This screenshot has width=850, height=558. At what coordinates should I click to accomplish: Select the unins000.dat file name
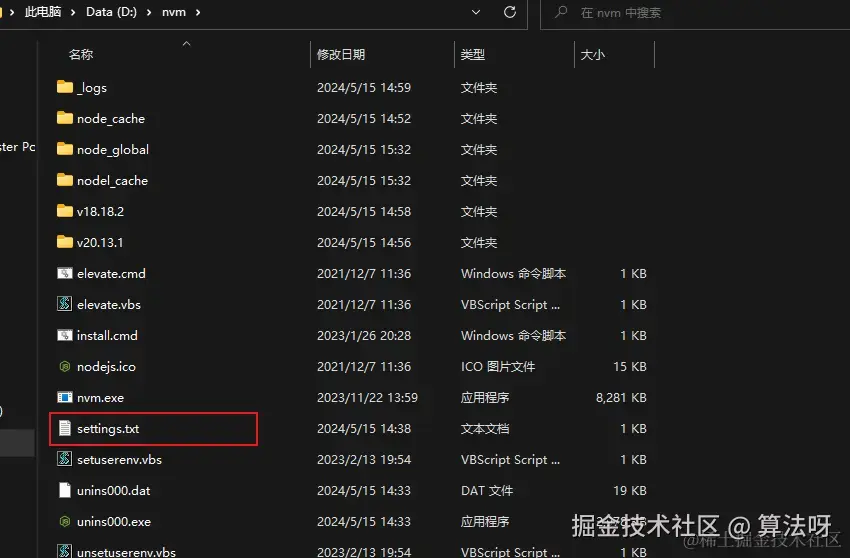pos(113,490)
